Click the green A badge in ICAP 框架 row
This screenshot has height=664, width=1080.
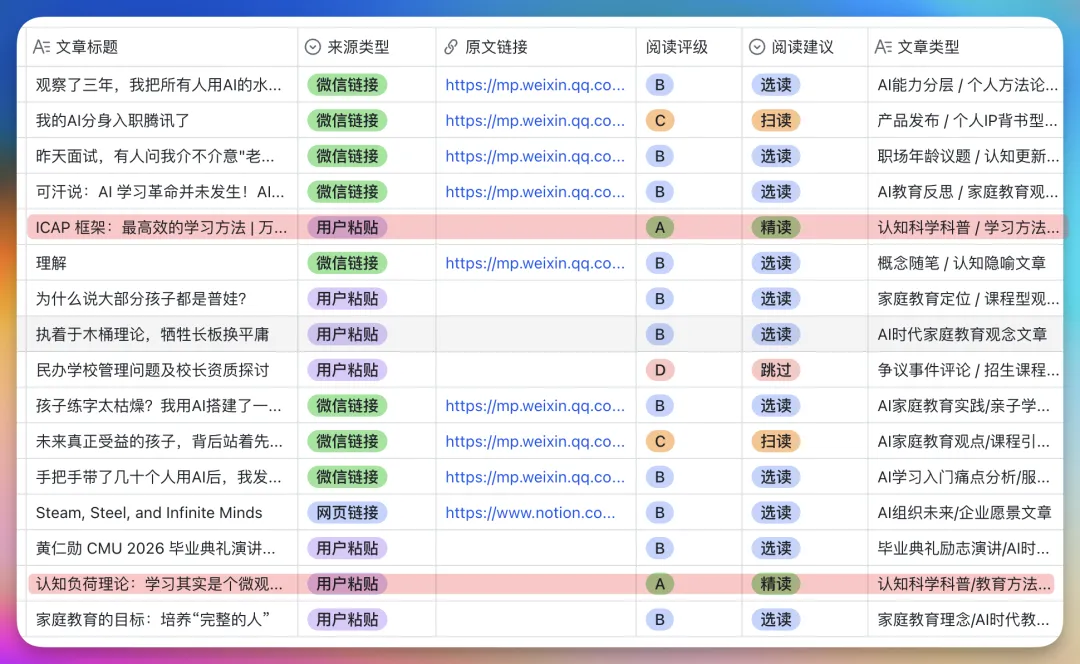click(660, 227)
